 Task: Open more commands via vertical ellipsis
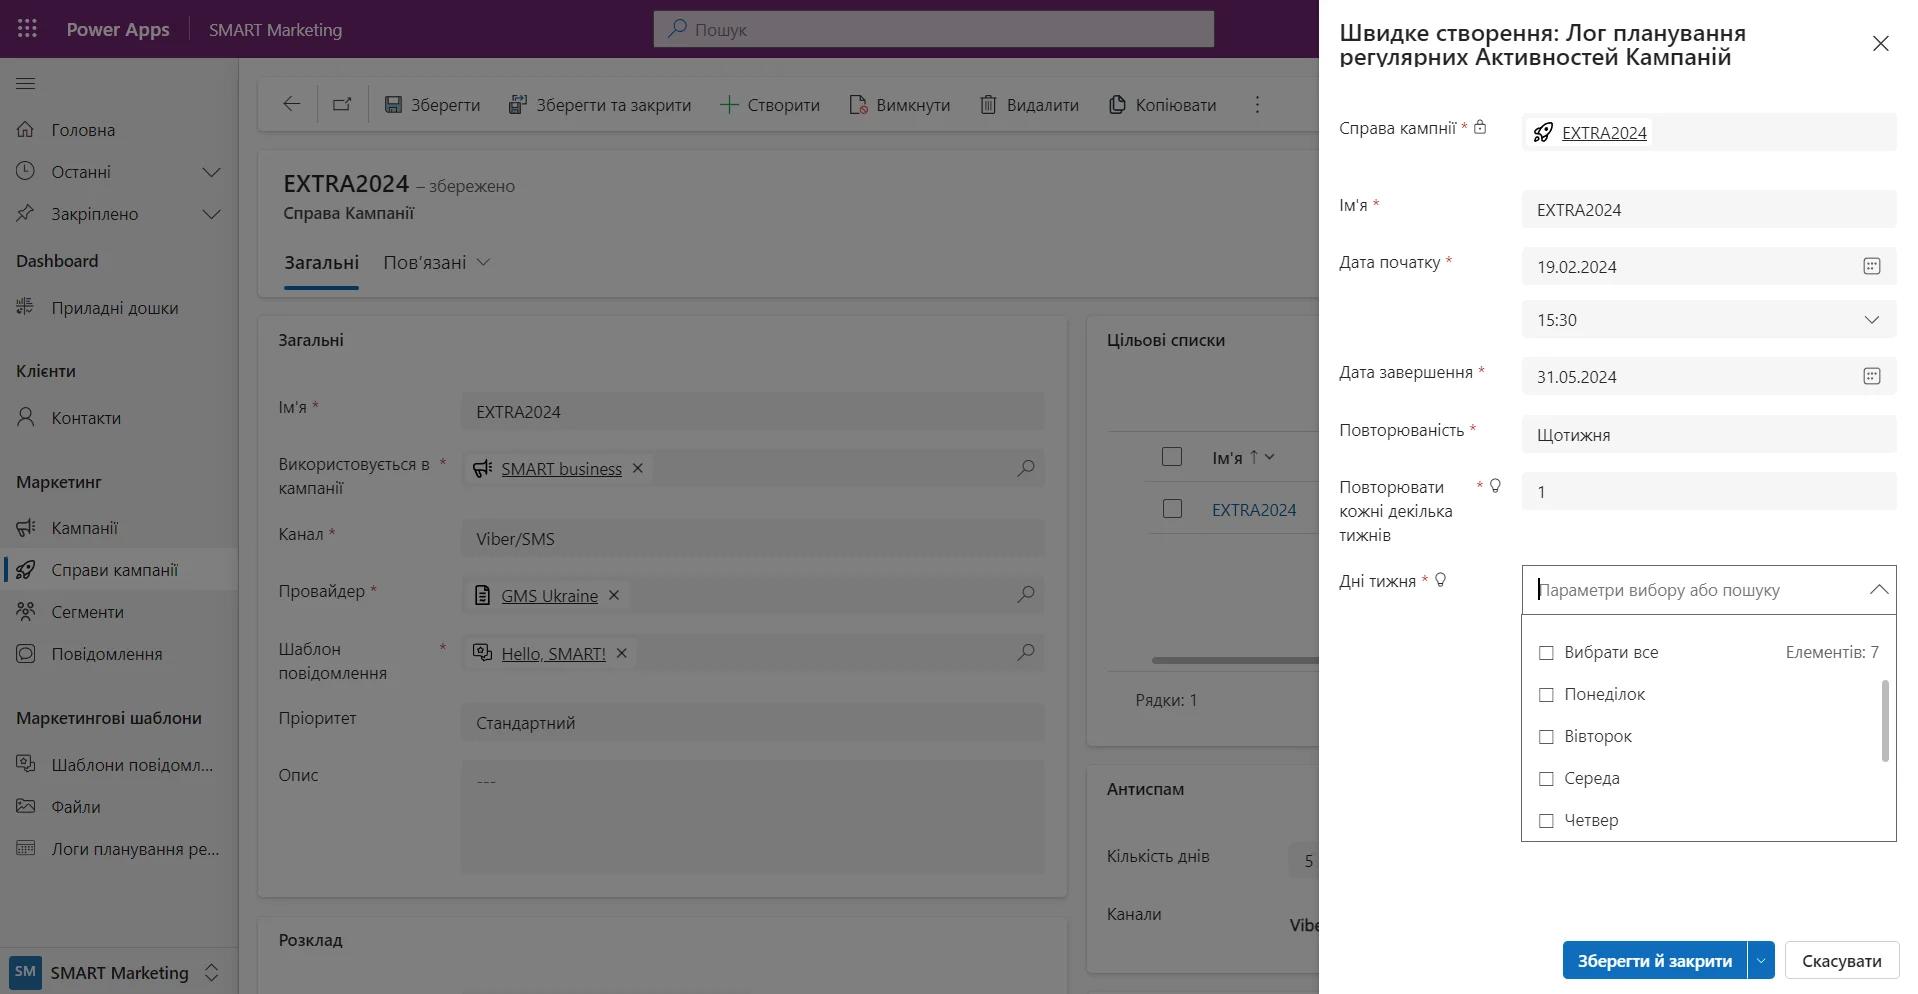[1257, 104]
